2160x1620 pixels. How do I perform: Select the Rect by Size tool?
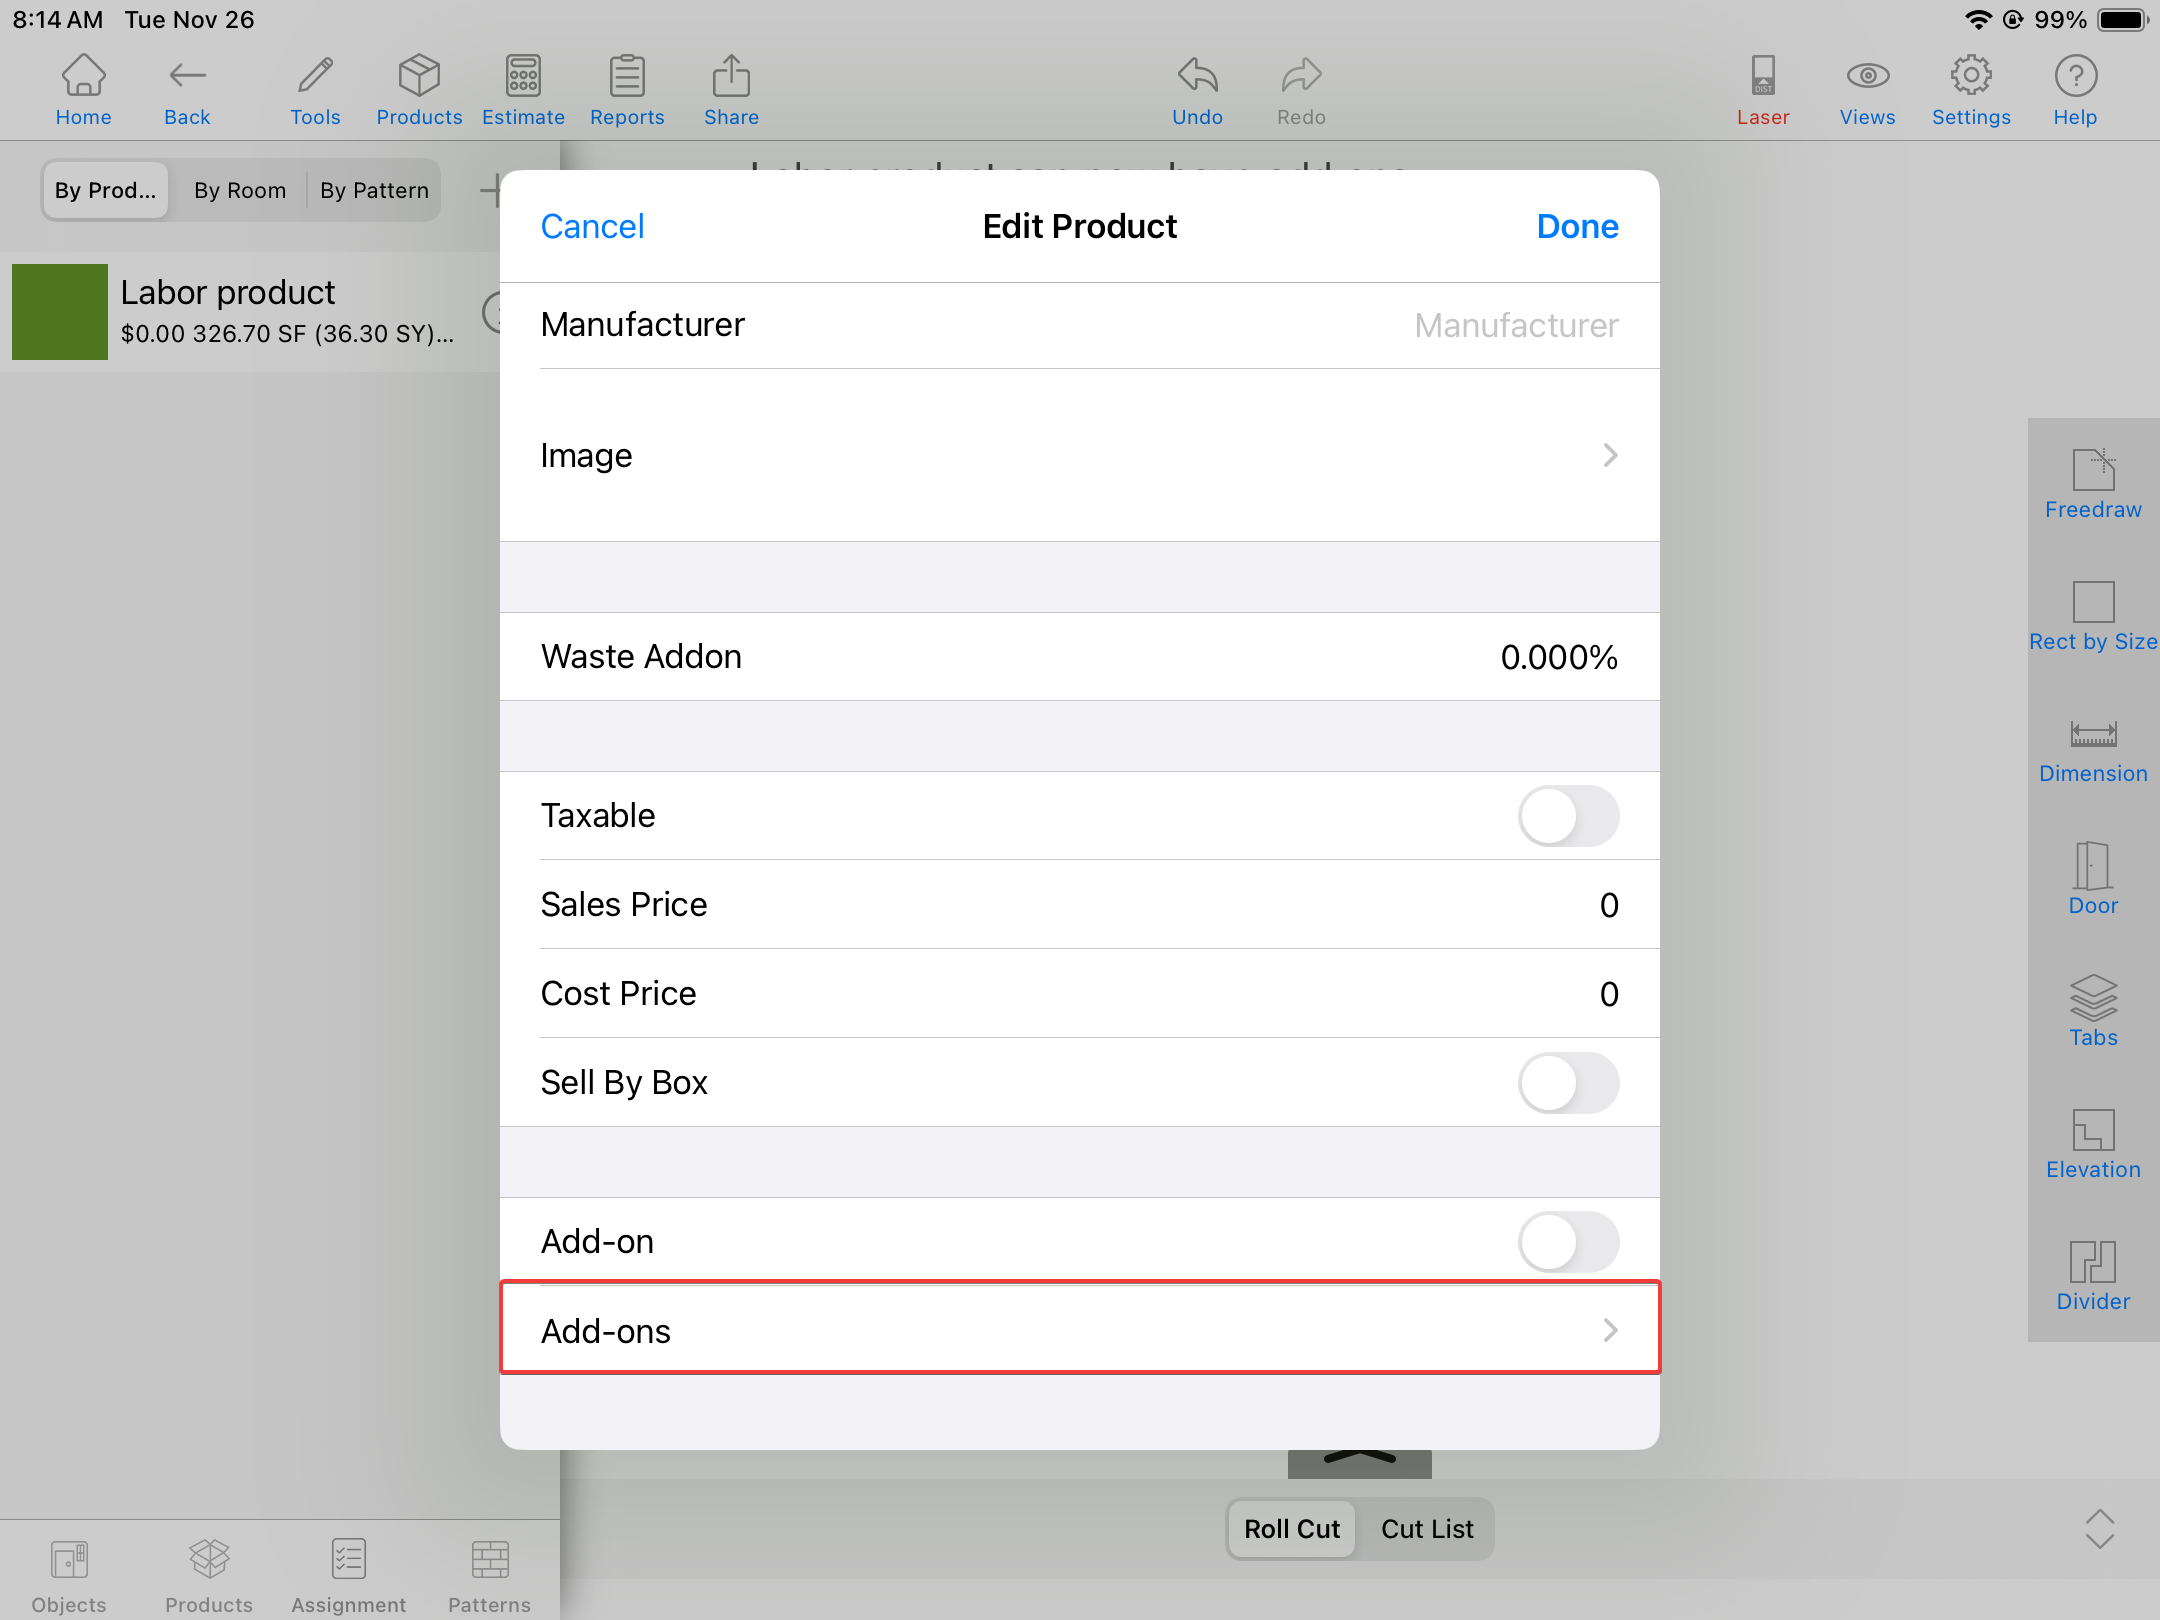coord(2093,615)
